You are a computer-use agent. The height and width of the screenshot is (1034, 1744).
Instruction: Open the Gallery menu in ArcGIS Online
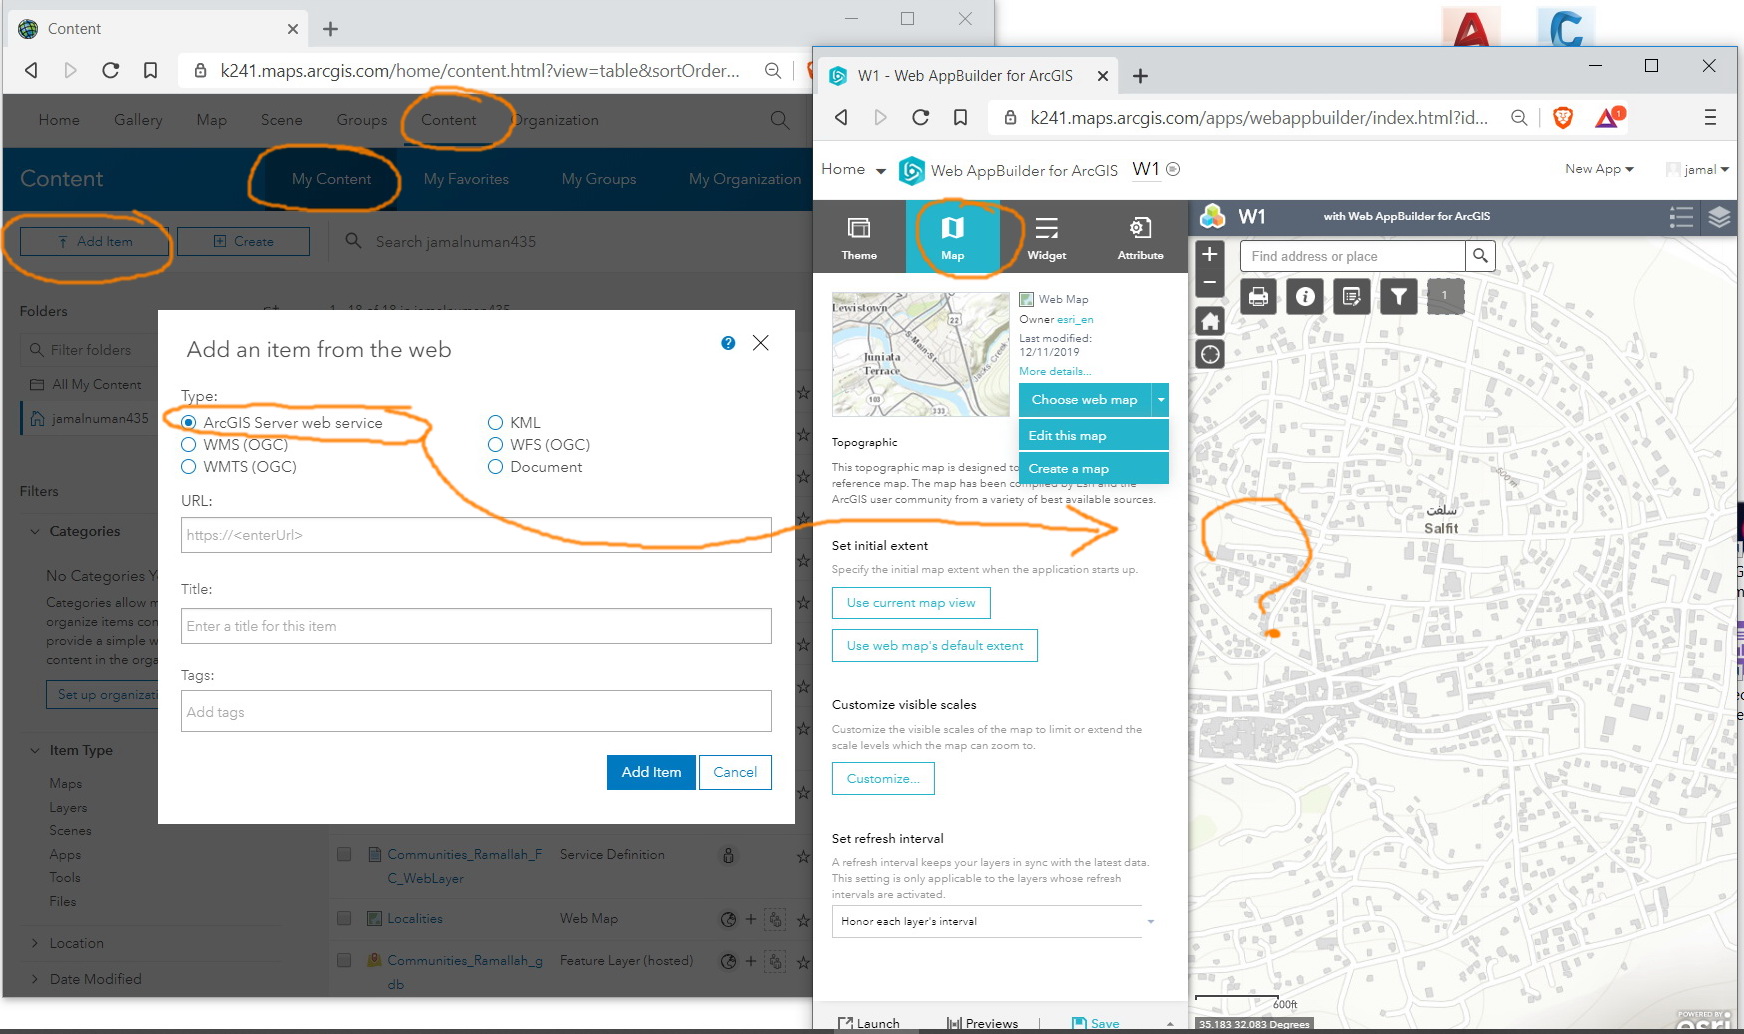click(138, 120)
